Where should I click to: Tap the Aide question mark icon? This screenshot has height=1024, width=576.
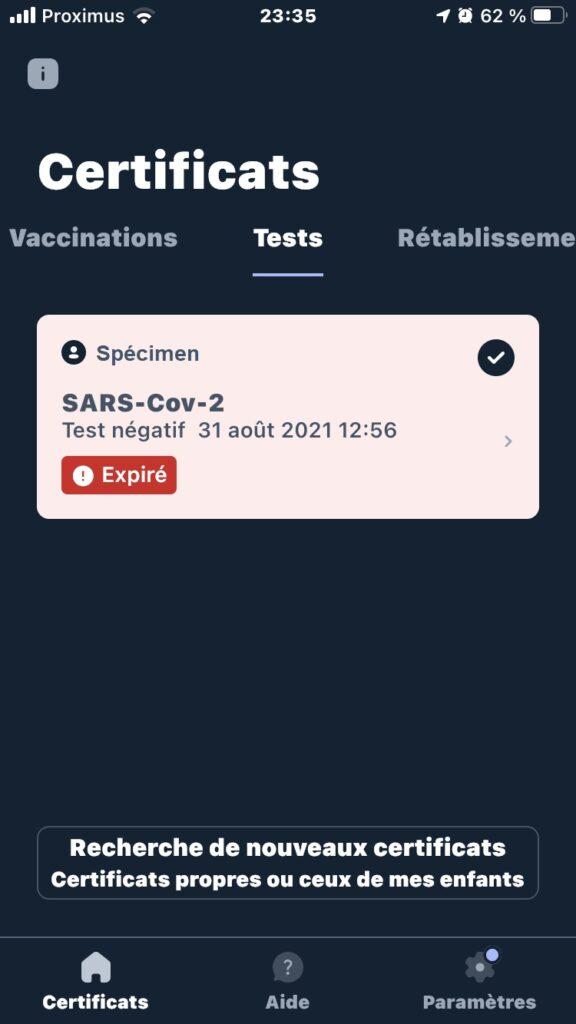point(287,967)
